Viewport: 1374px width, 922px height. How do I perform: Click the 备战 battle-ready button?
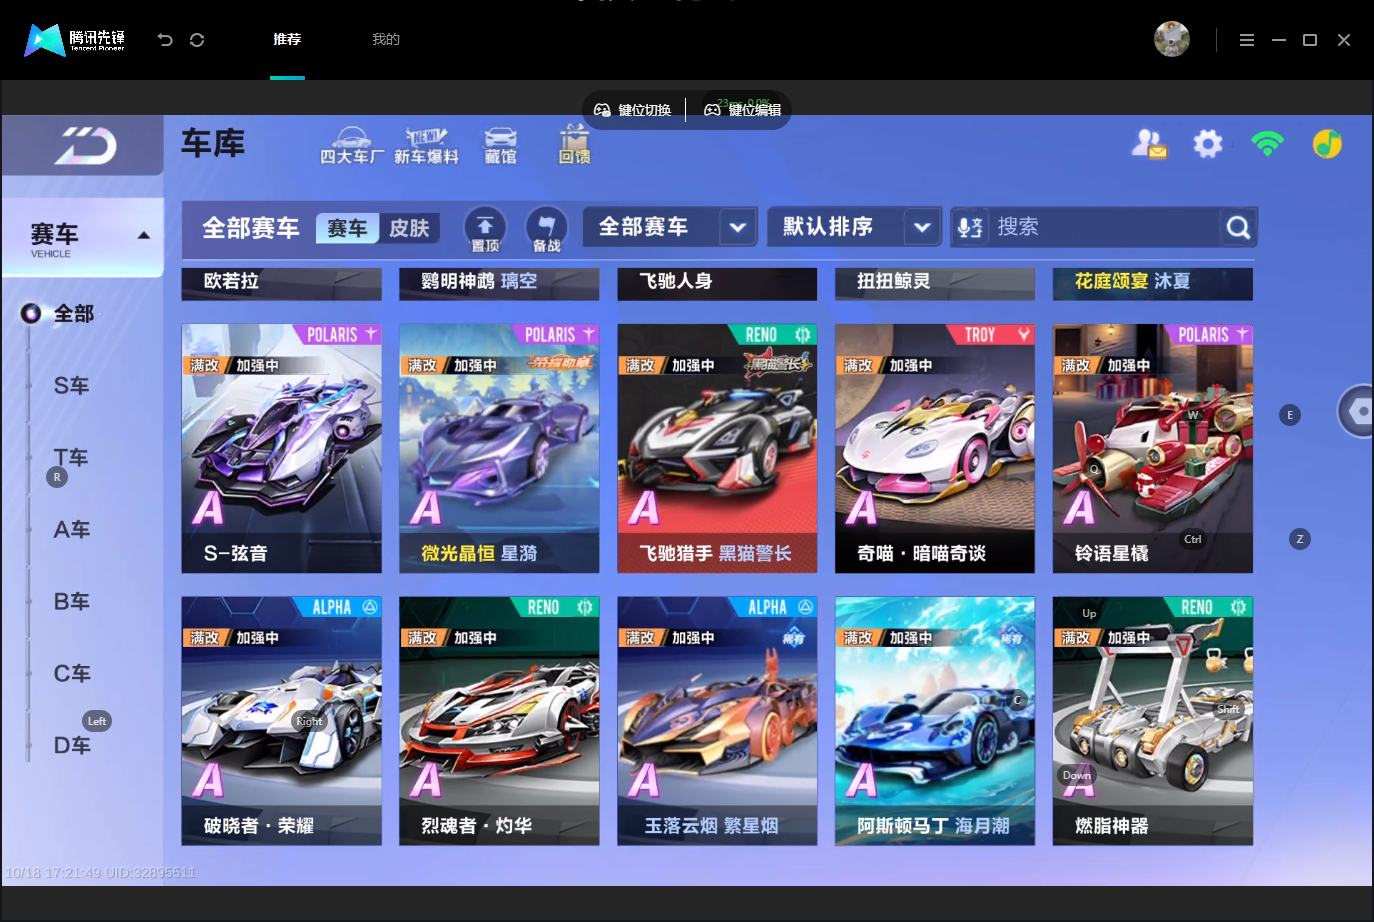(x=546, y=229)
